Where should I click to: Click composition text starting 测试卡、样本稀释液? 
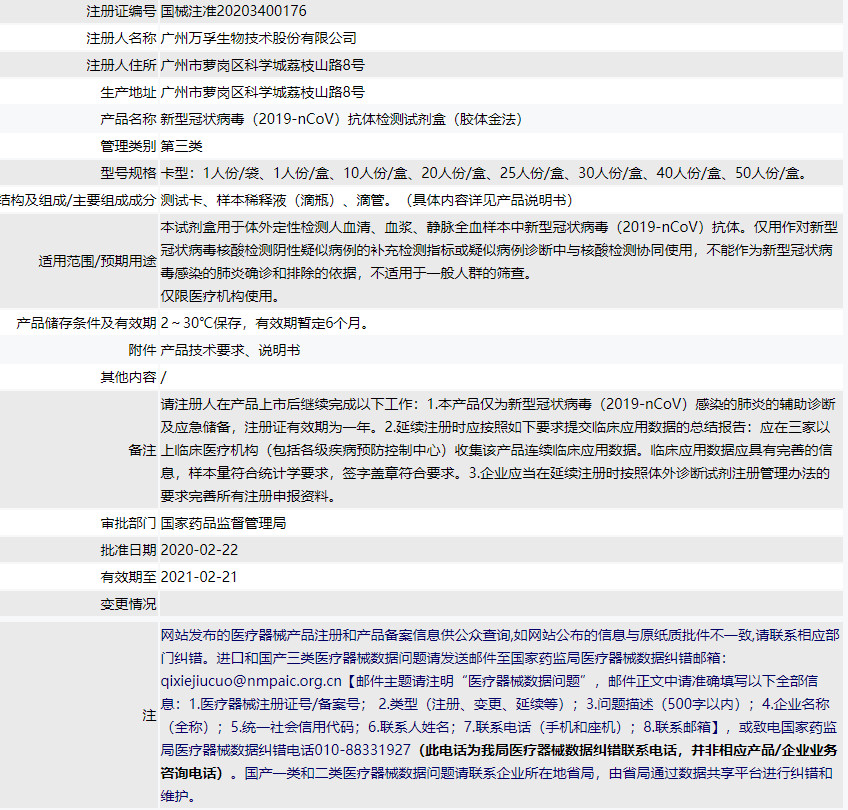tap(367, 200)
